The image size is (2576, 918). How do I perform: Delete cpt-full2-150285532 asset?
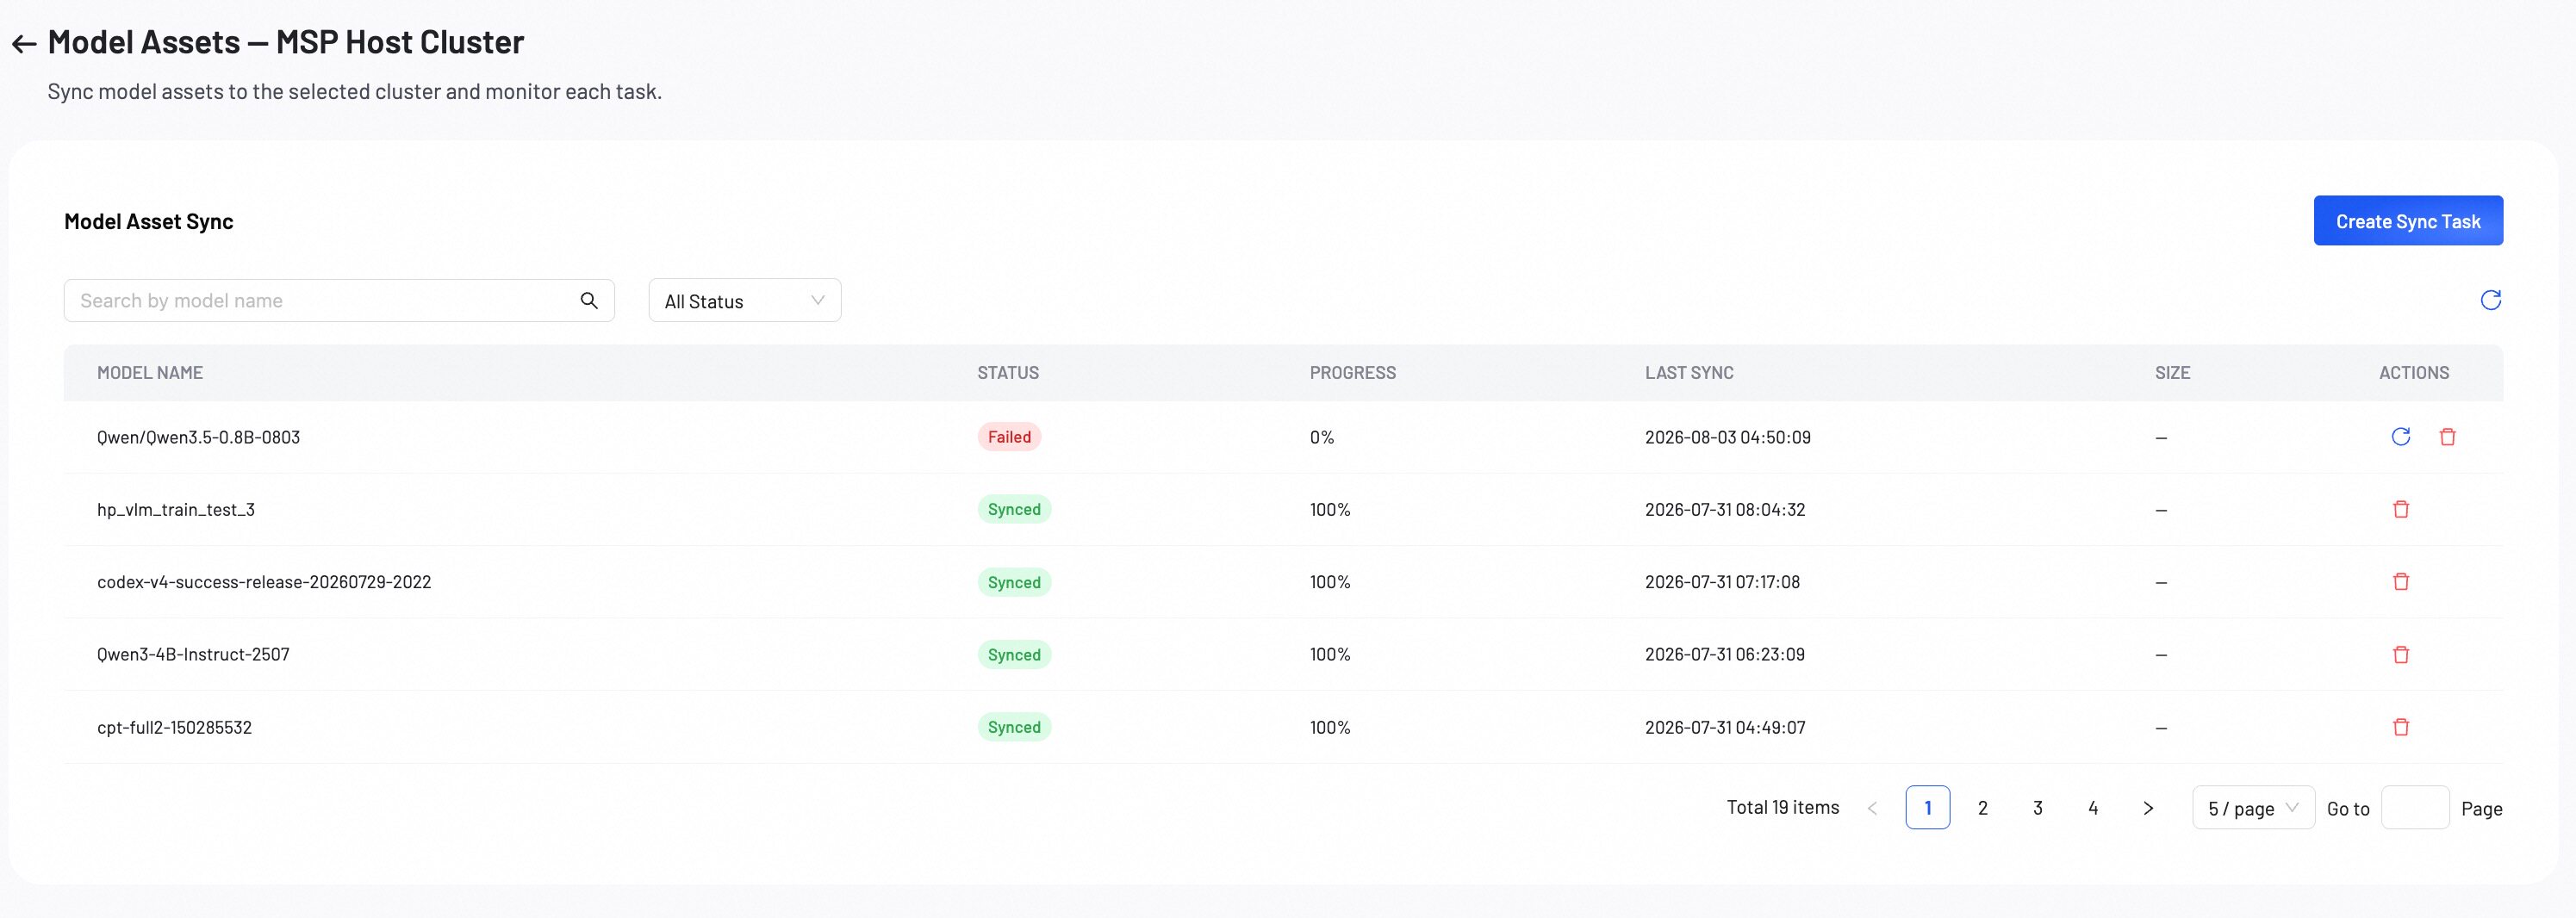click(x=2400, y=727)
